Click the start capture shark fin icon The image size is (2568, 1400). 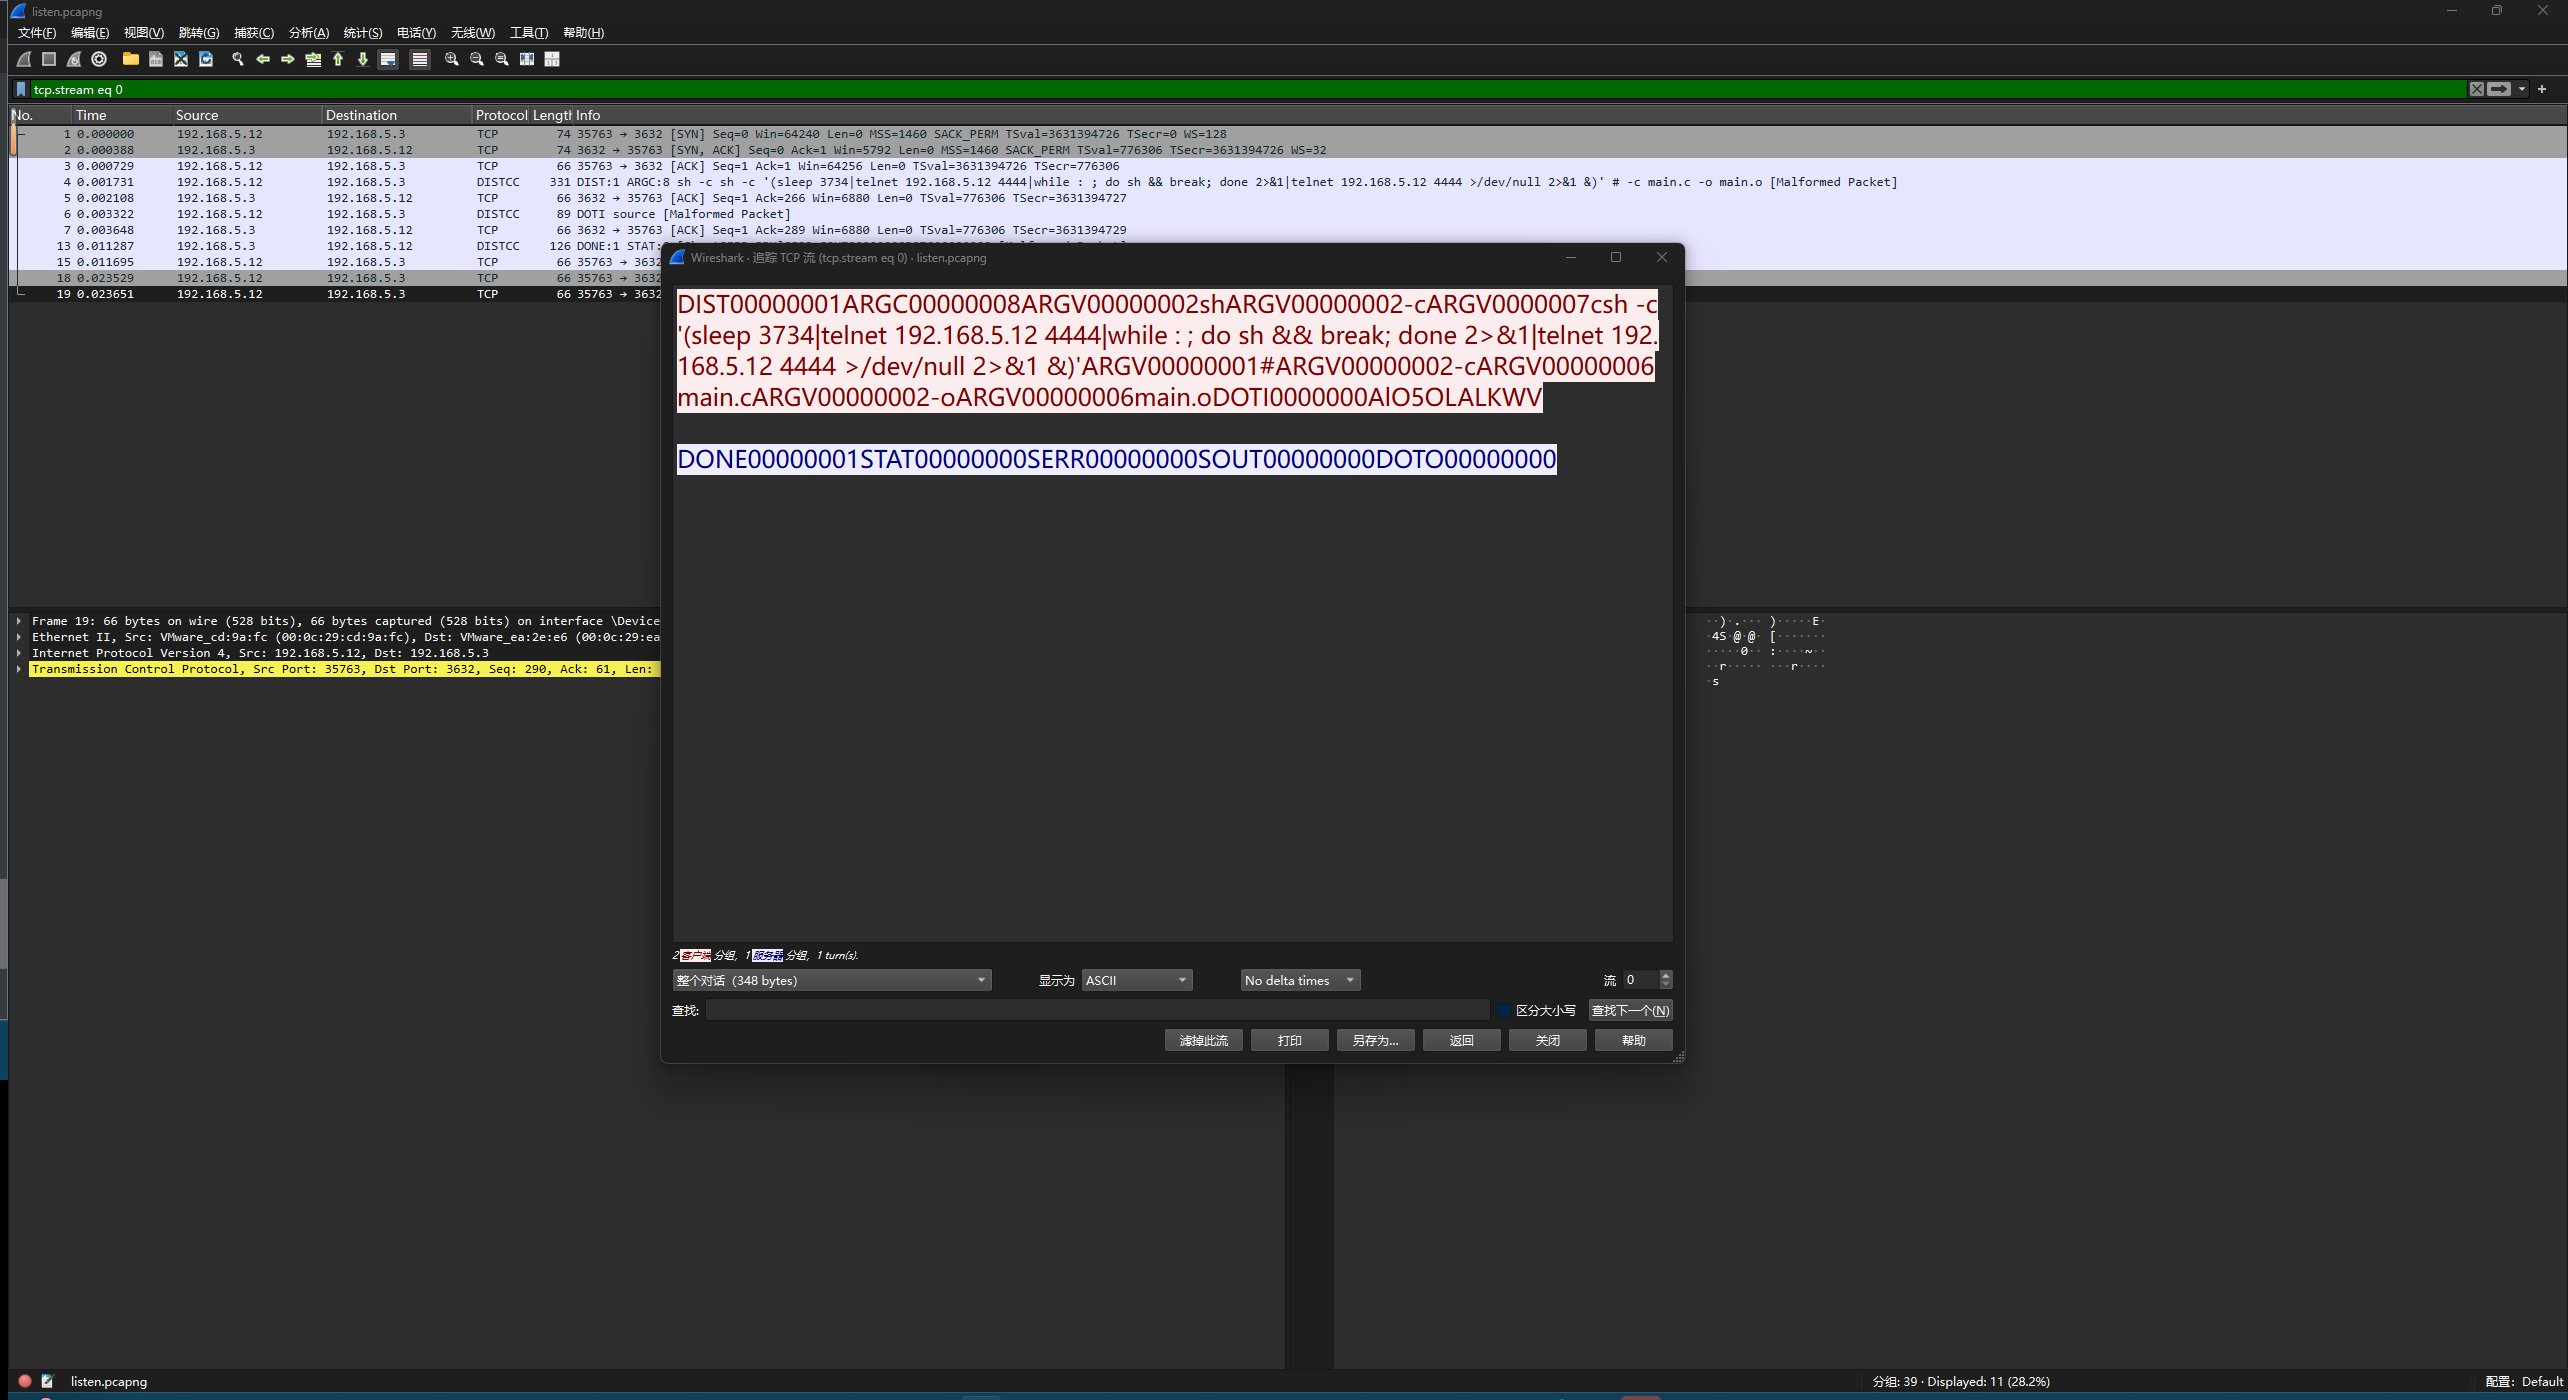click(x=24, y=59)
